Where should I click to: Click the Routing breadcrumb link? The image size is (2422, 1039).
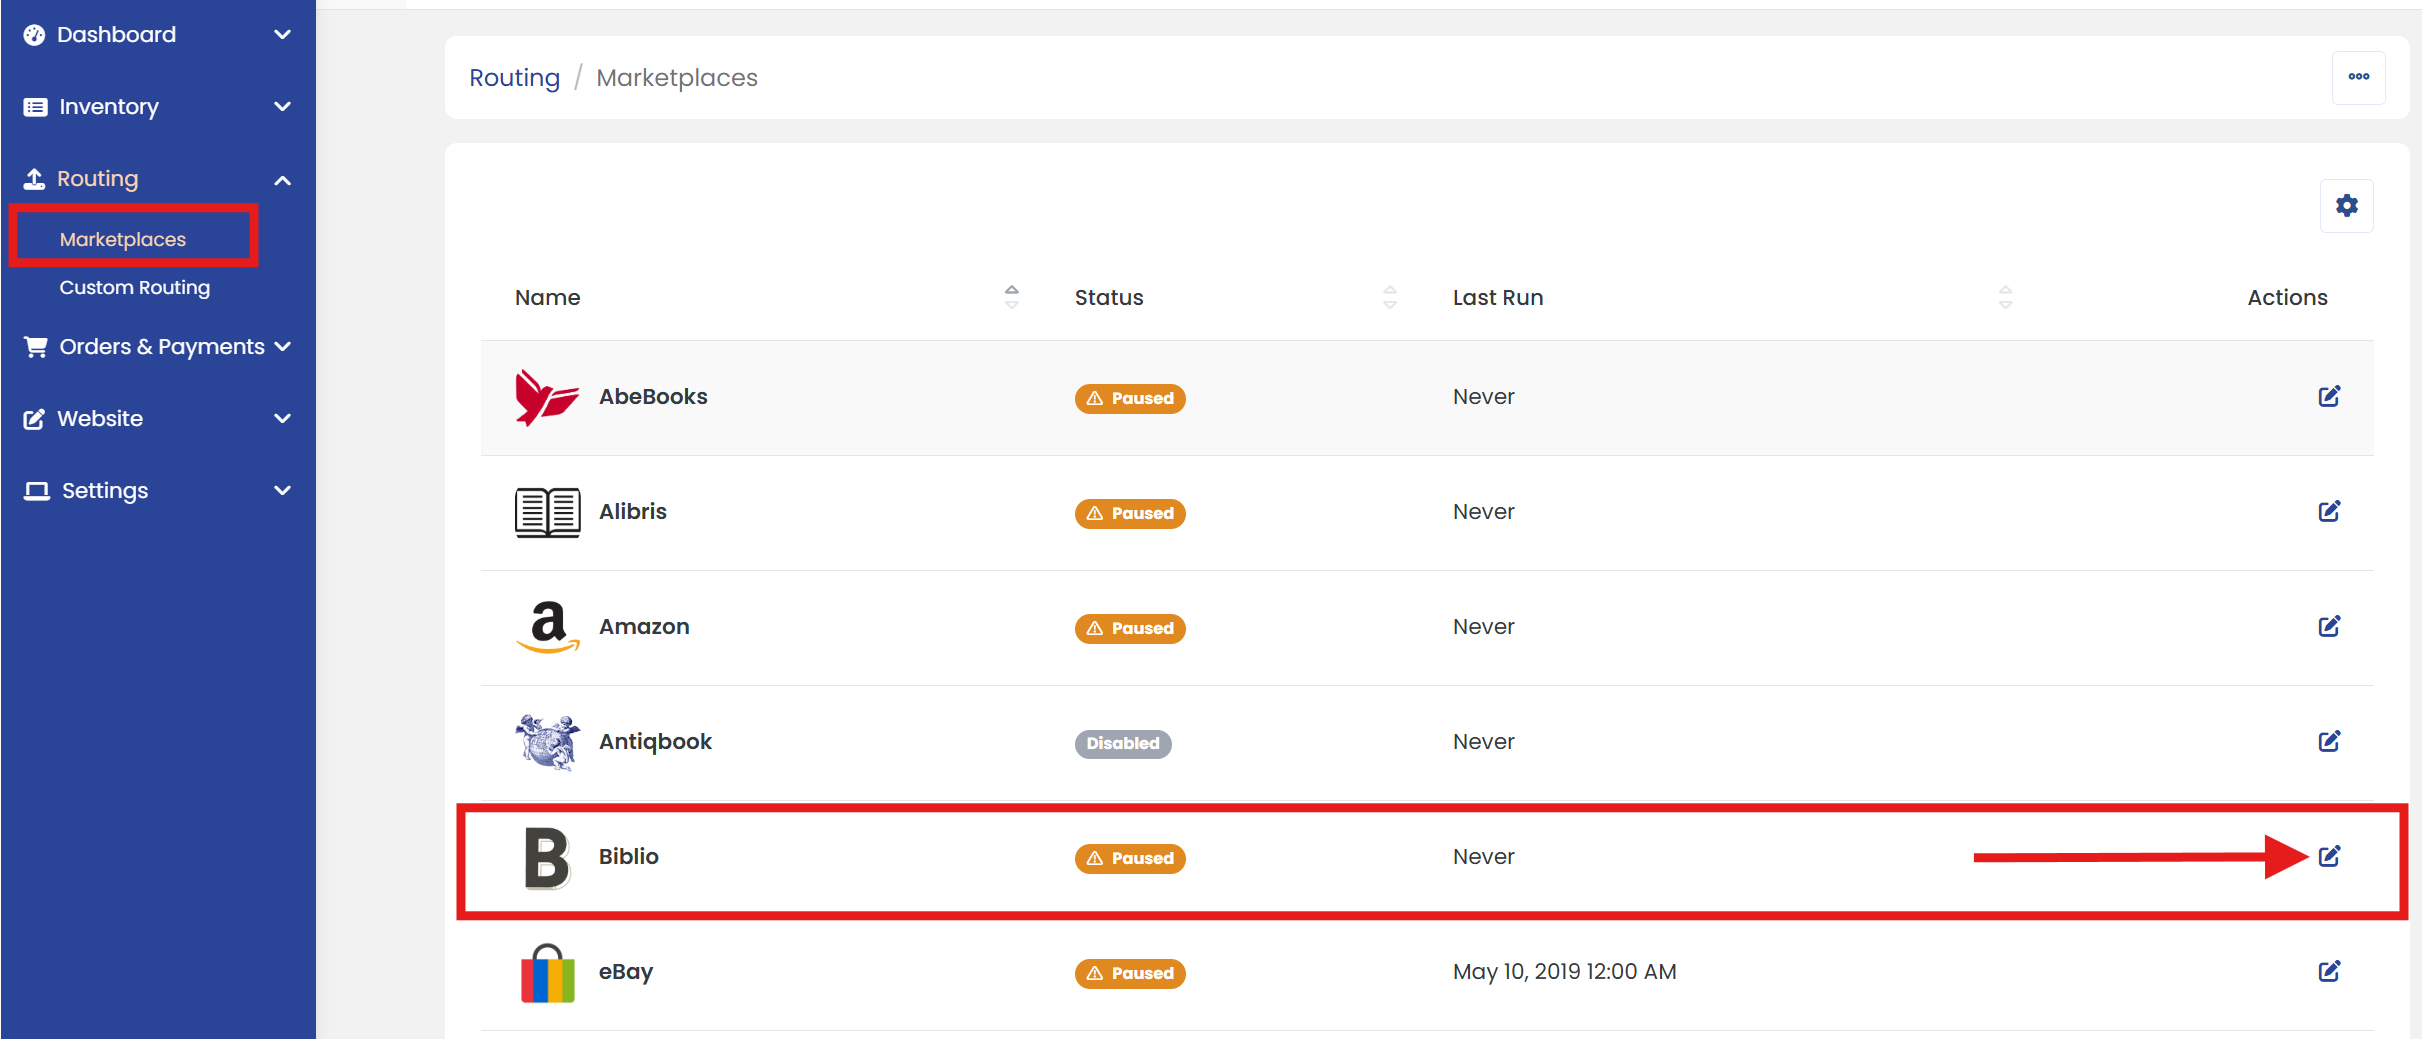[515, 78]
